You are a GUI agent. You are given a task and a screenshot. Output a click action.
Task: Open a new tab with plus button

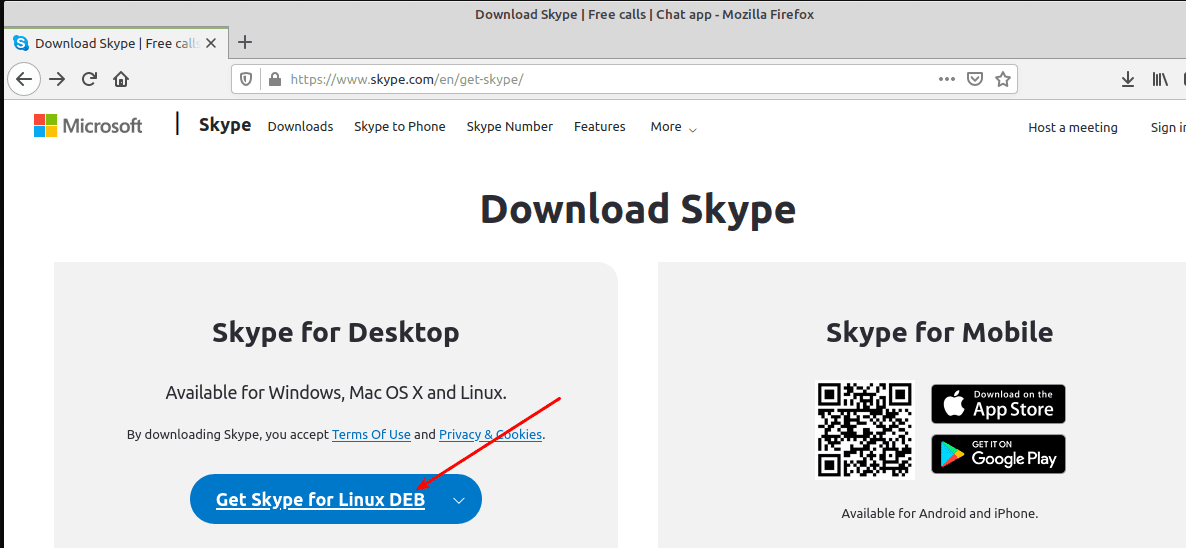pyautogui.click(x=245, y=42)
